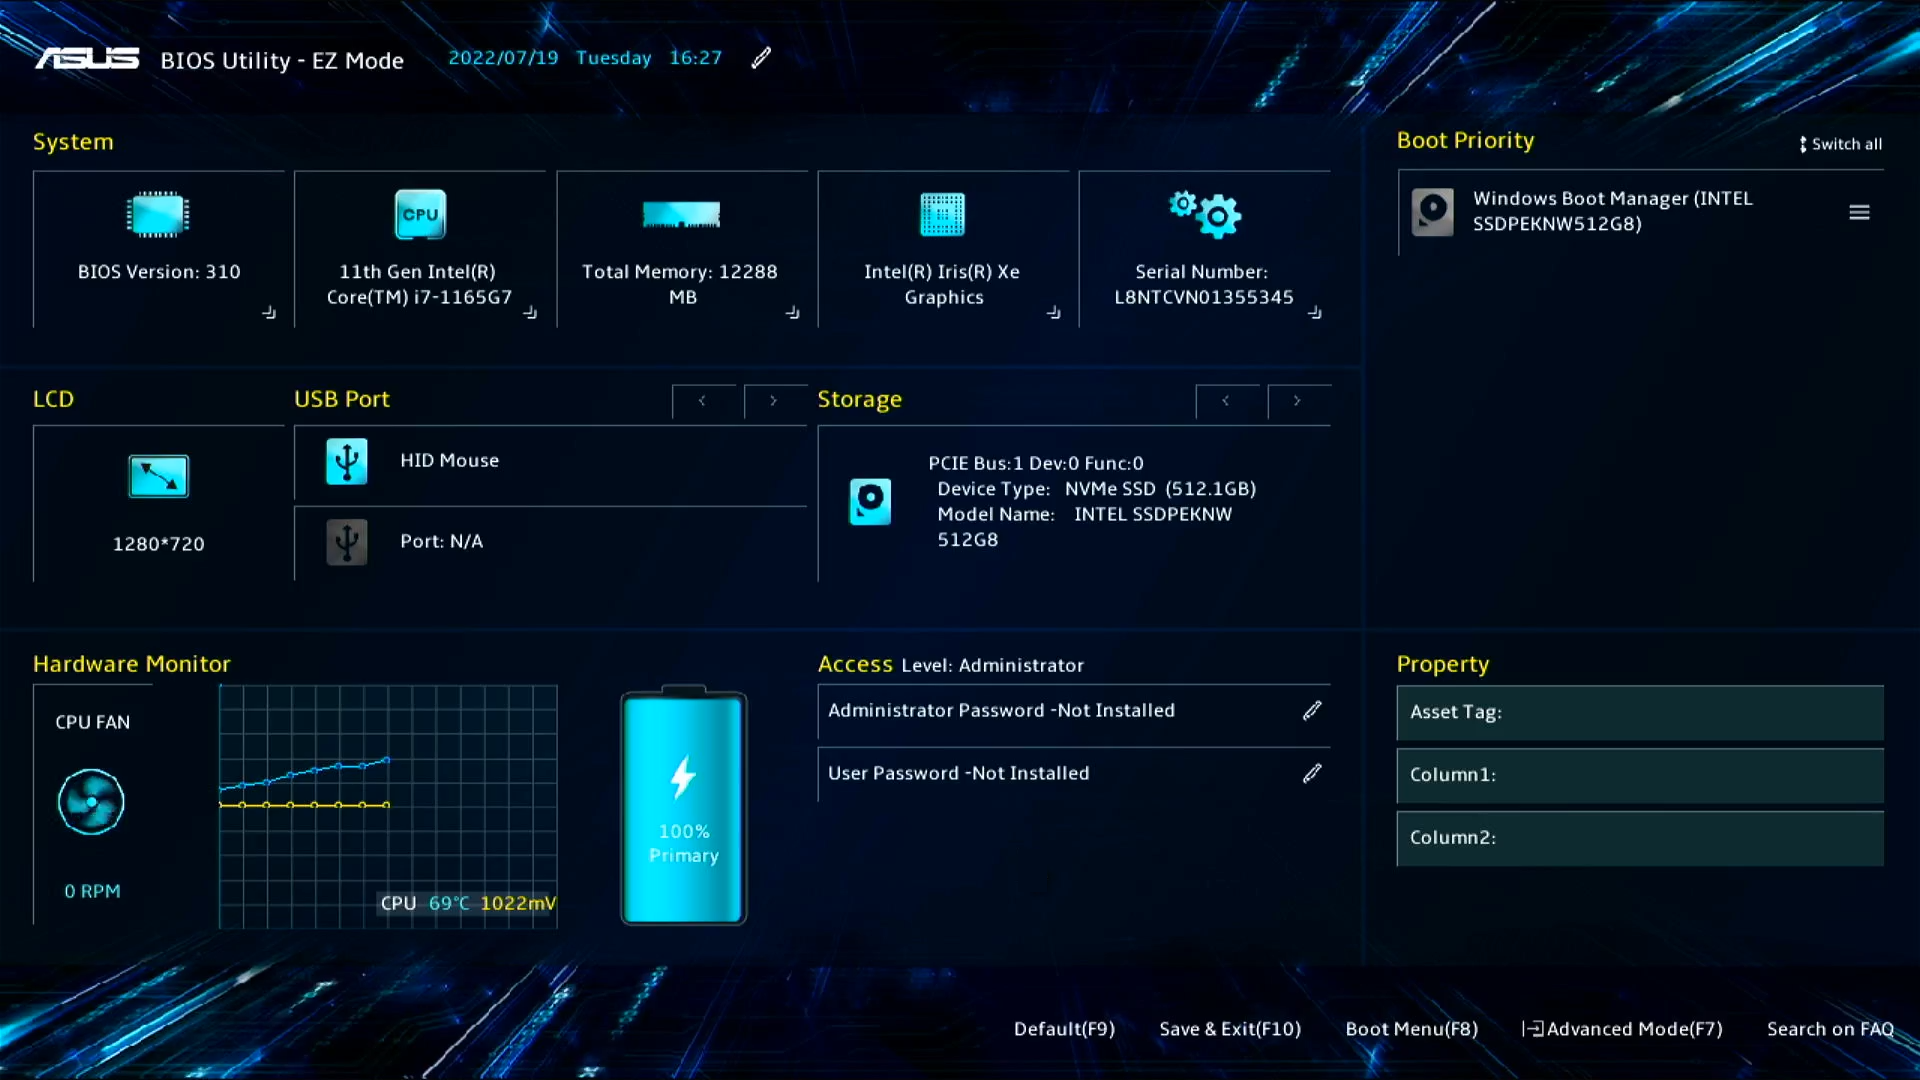Open Search on FAQ
Screen dimensions: 1920x1080
[1830, 1029]
